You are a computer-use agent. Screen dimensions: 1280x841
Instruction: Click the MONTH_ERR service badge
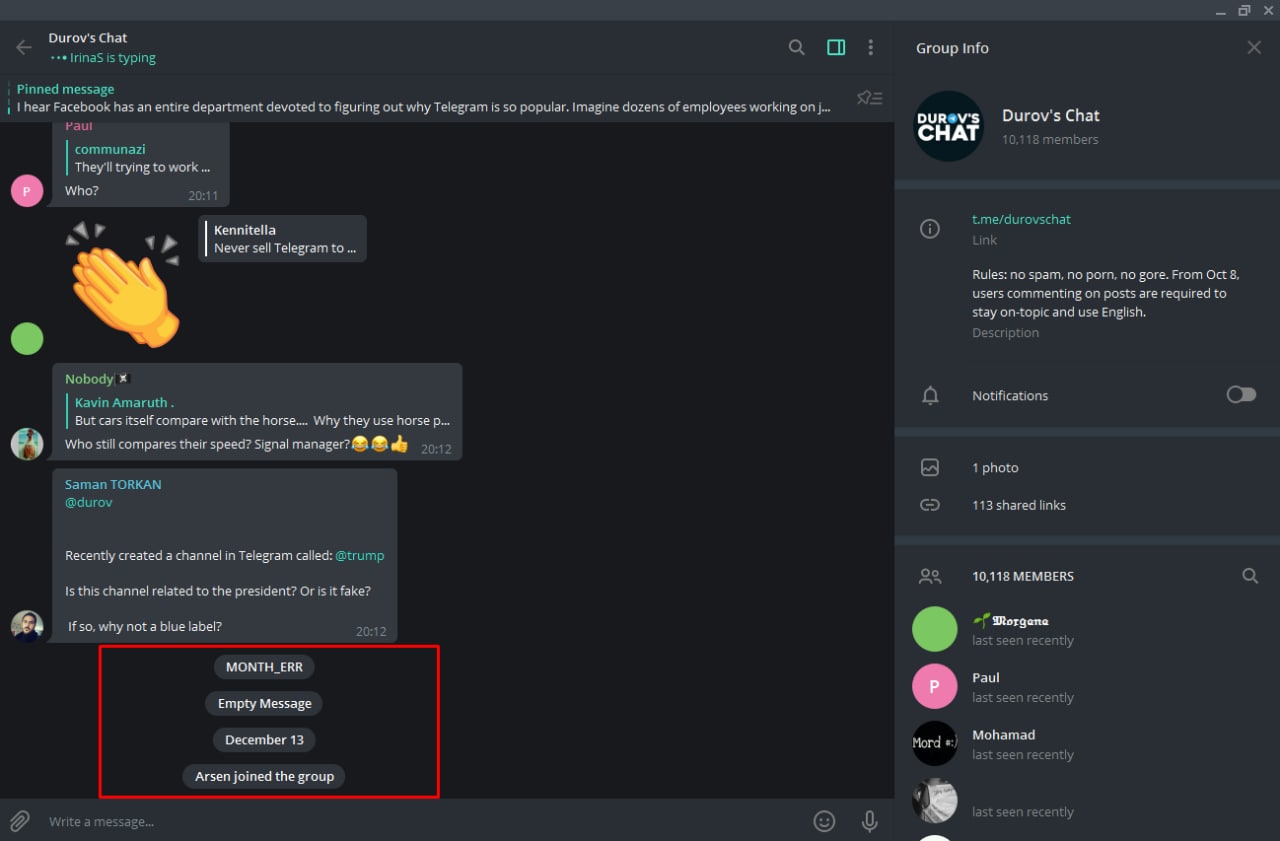click(264, 667)
